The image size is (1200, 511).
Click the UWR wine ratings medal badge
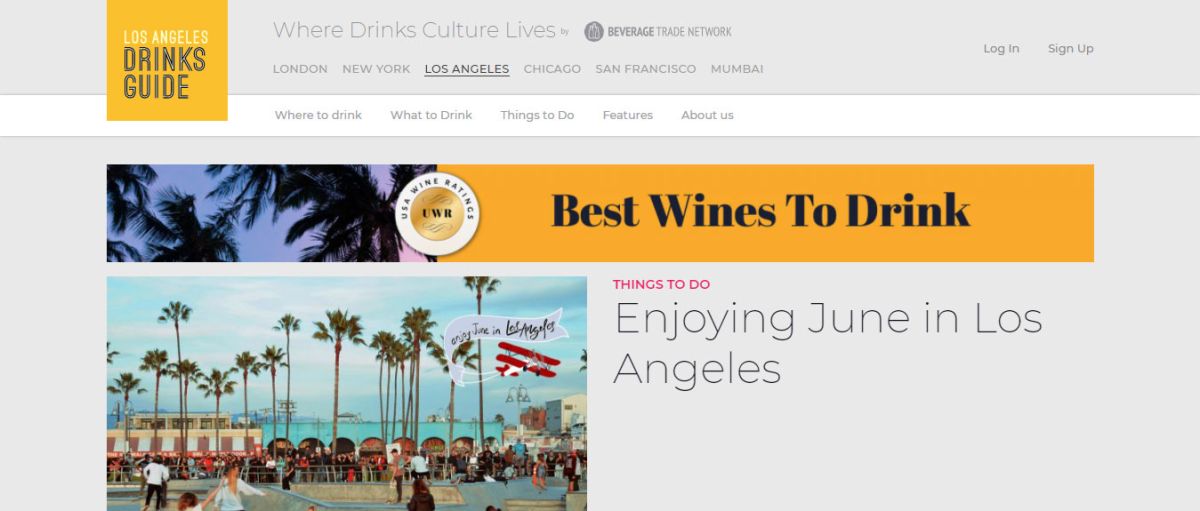437,214
